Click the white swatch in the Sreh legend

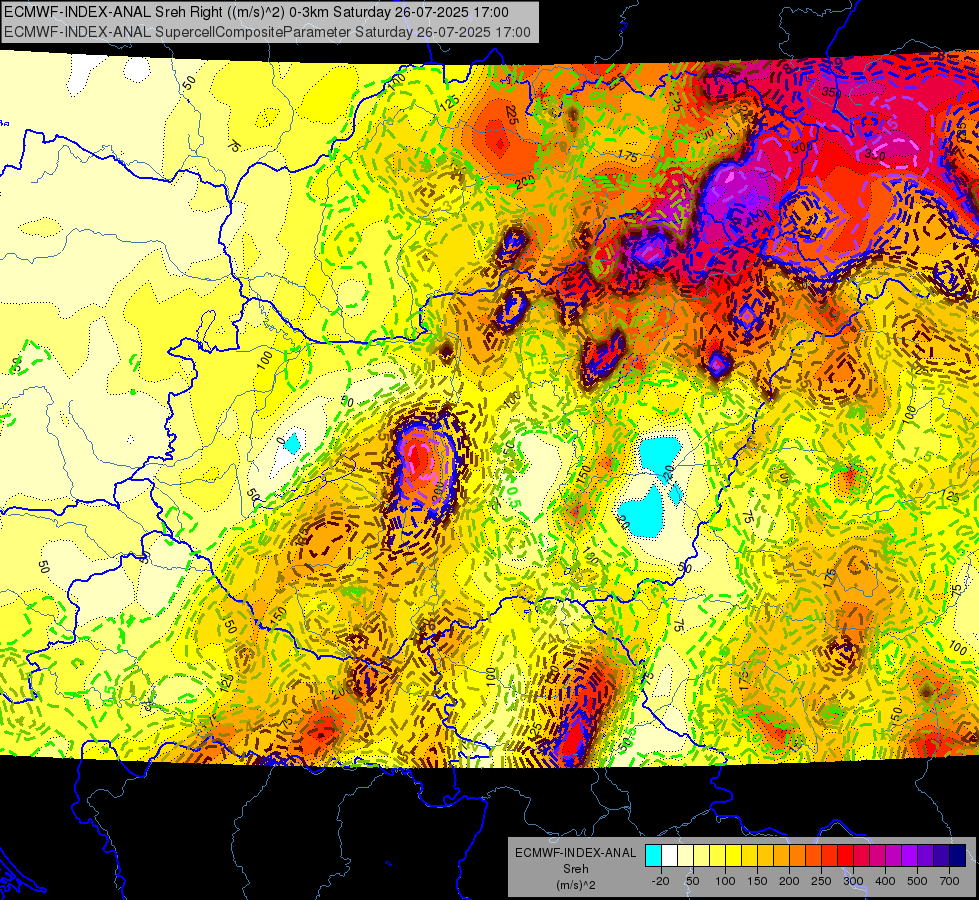click(669, 855)
